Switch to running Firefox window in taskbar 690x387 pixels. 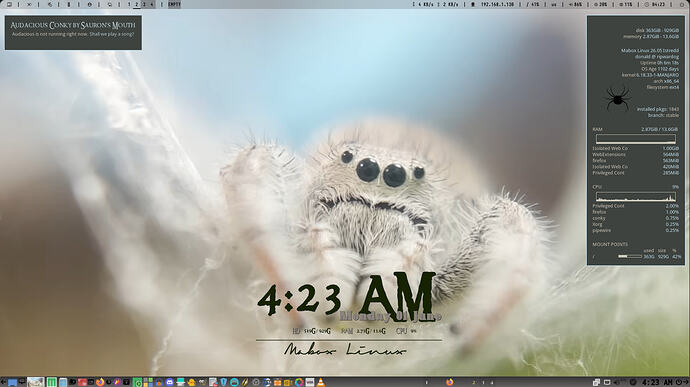pos(449,382)
